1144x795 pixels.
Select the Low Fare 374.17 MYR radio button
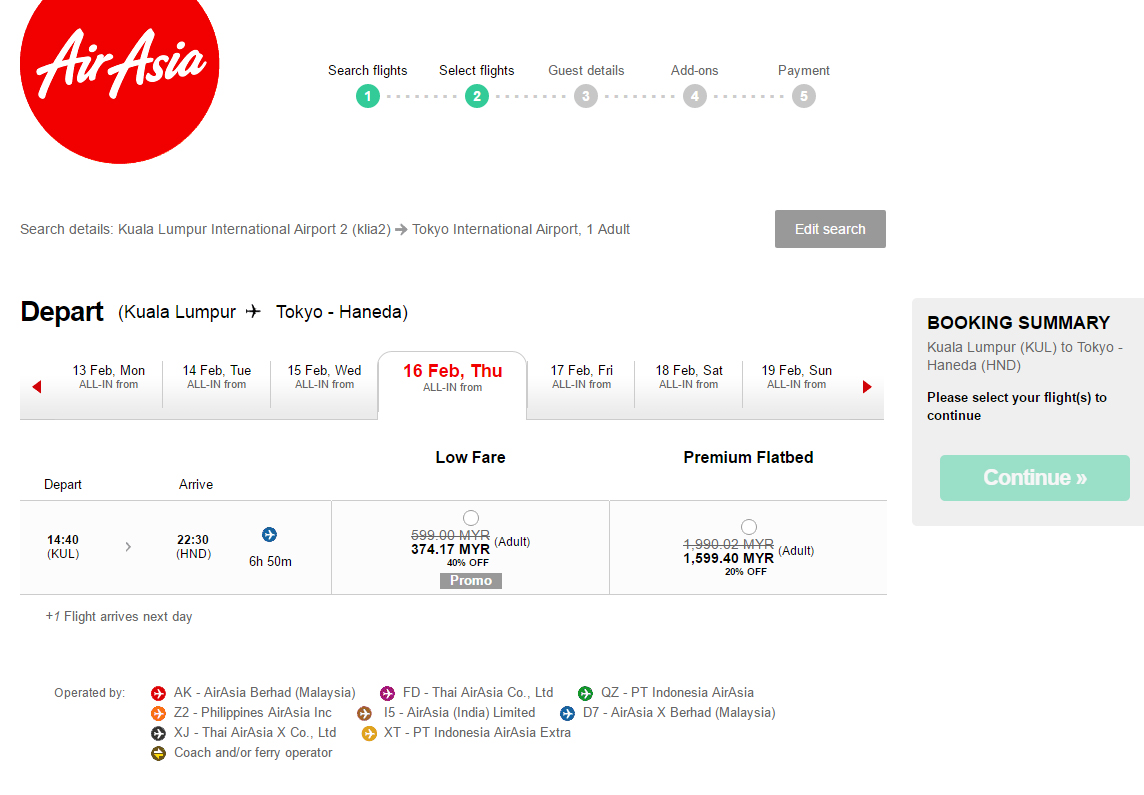tap(471, 518)
